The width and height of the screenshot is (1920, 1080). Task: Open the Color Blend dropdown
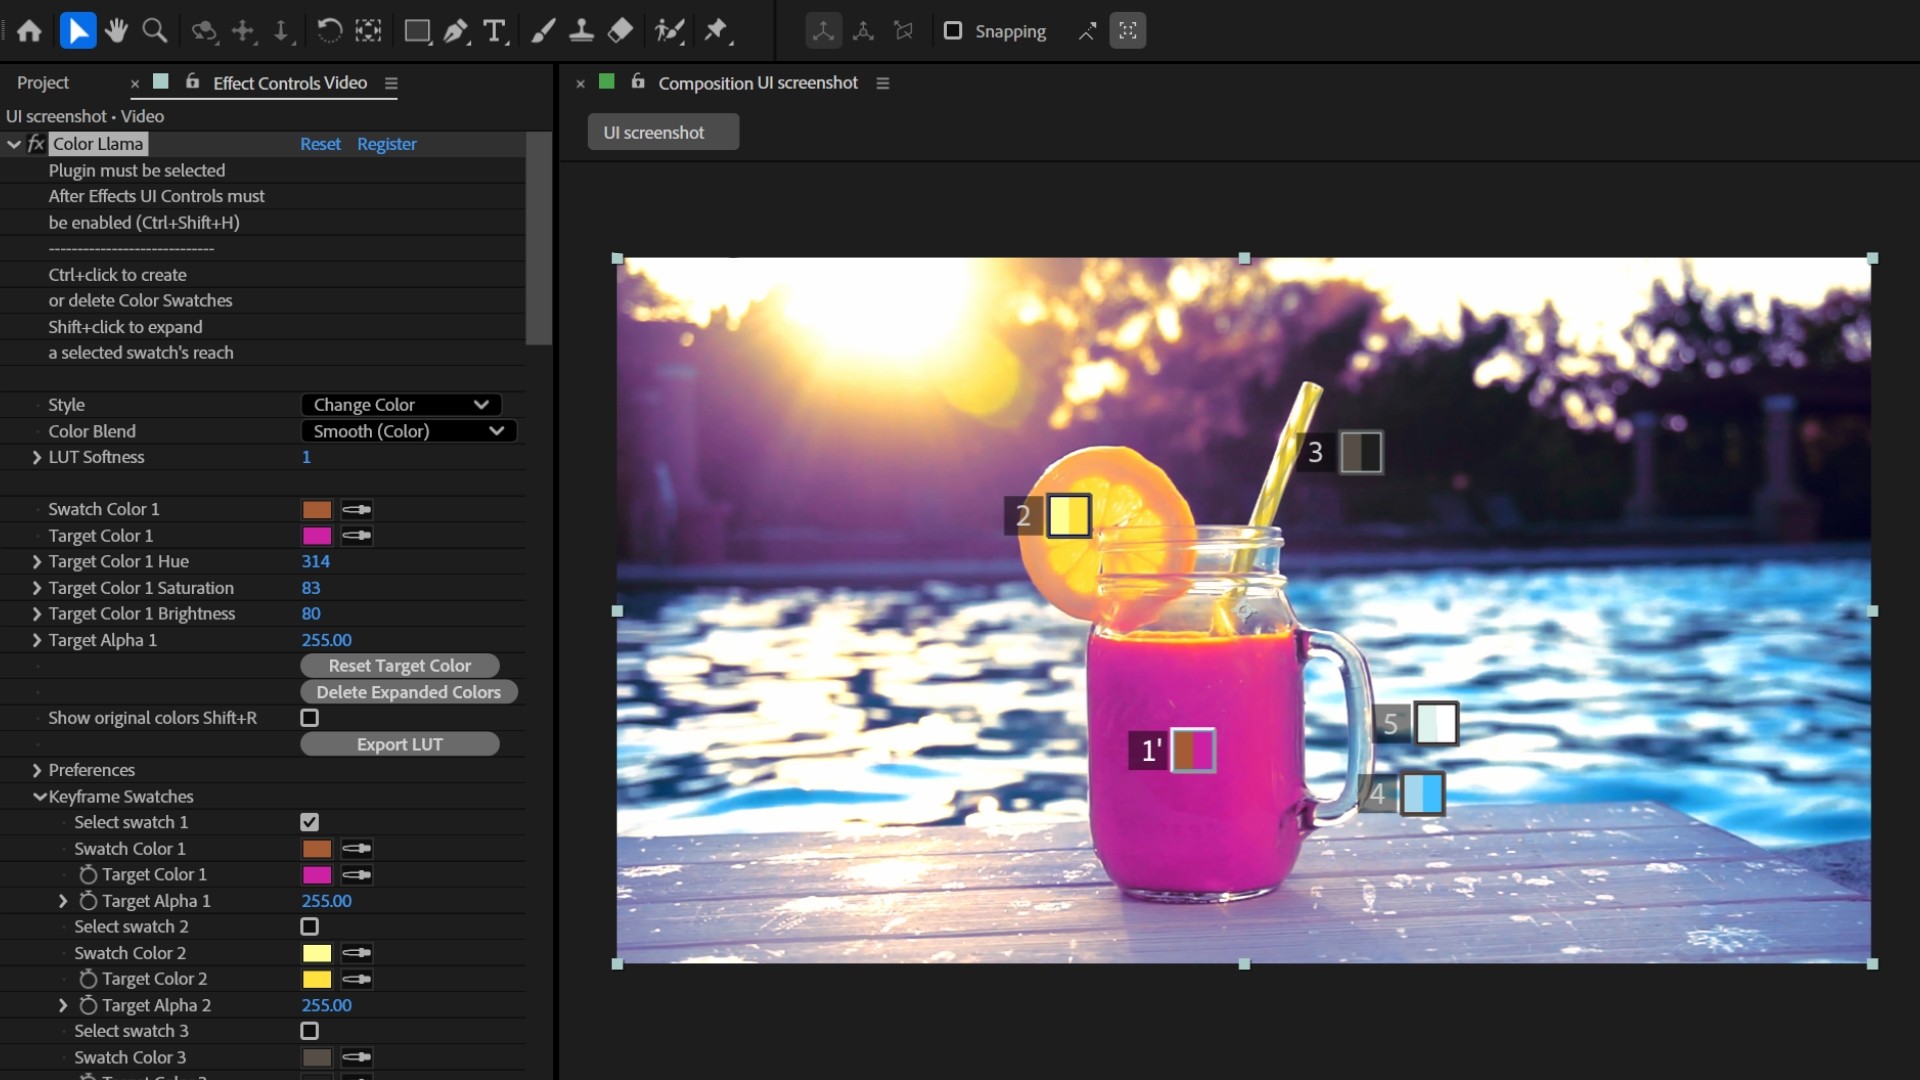click(408, 431)
